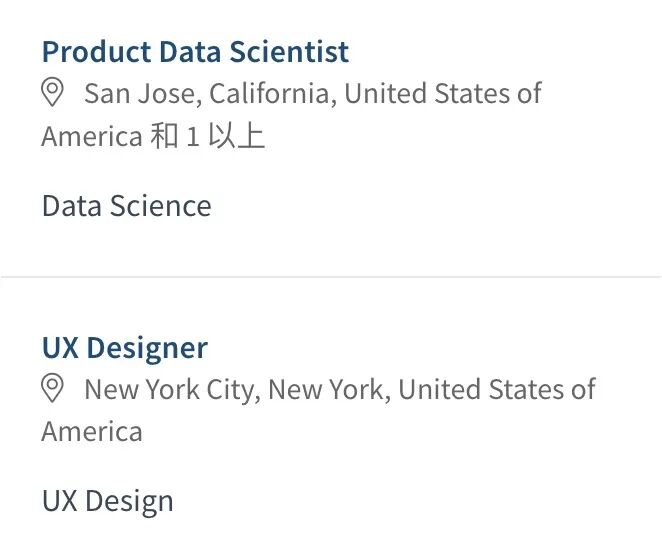Viewport: 662px width, 560px height.
Task: Click the divider line between the listings
Action: pos(330,277)
